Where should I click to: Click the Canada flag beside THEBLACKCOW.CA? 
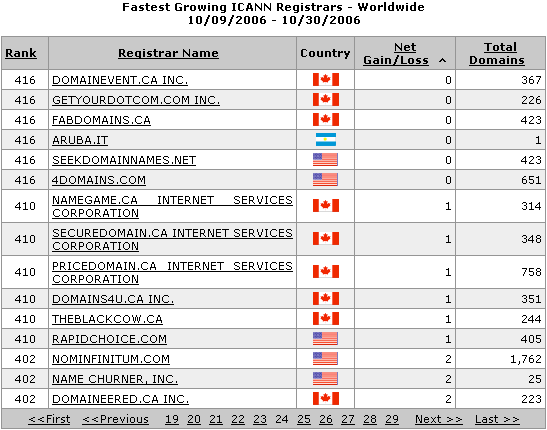click(325, 318)
